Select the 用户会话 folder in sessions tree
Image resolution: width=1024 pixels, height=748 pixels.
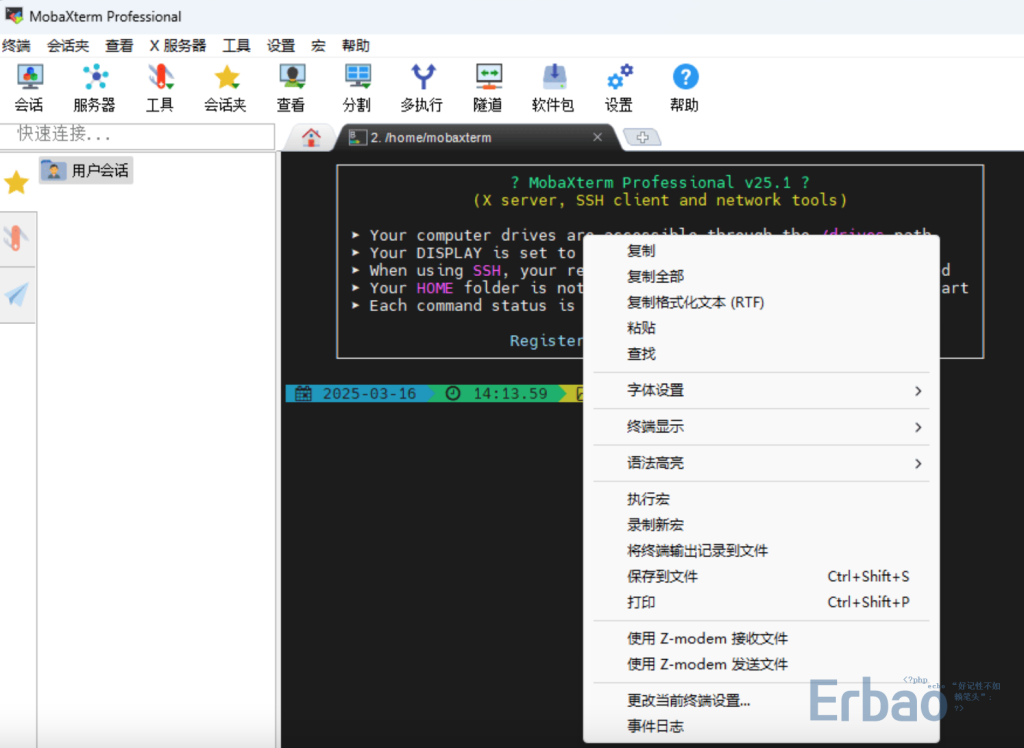(x=86, y=171)
